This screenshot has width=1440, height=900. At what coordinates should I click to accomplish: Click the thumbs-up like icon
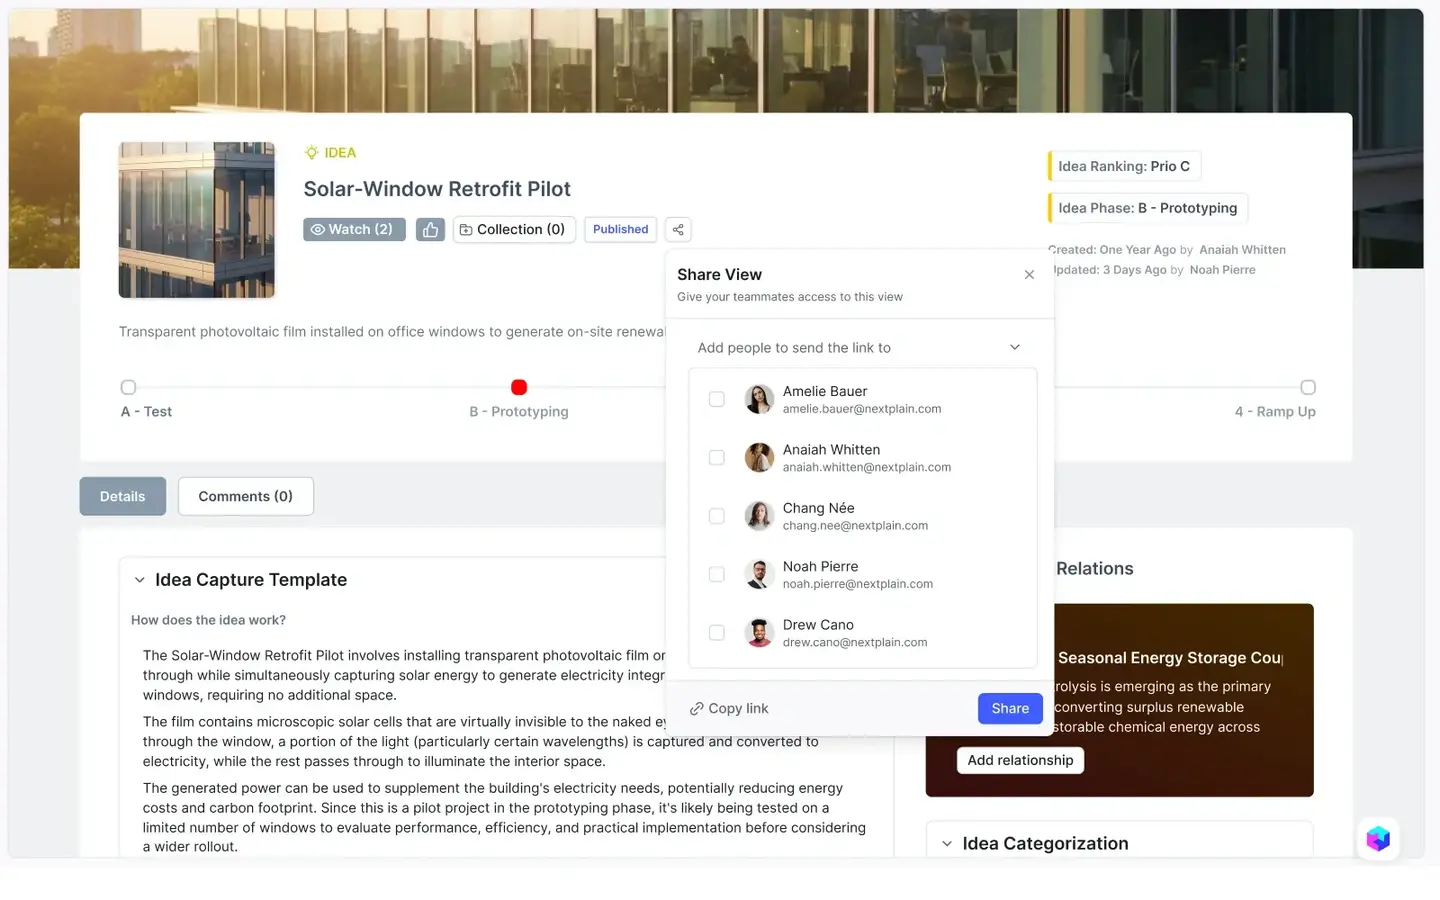[x=430, y=230]
